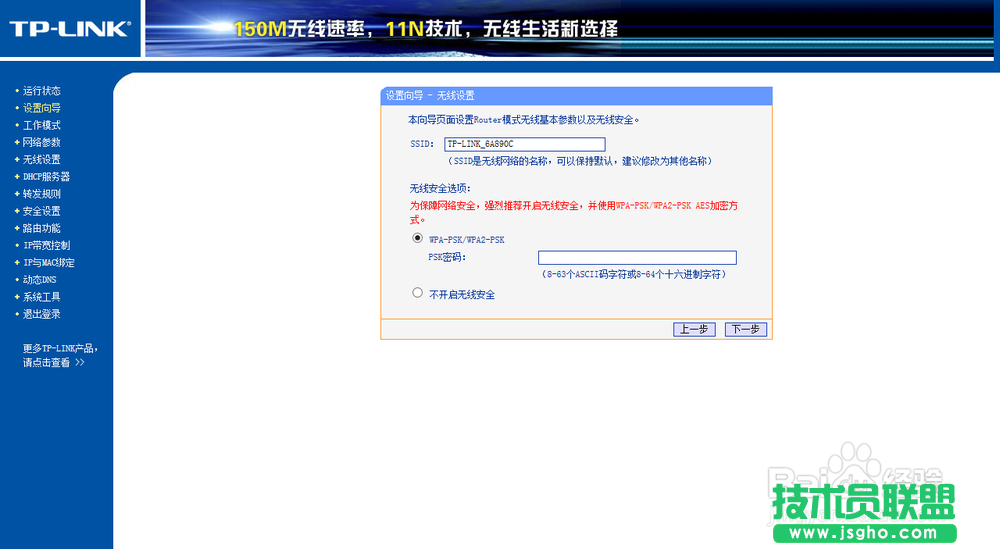This screenshot has width=1000, height=549.
Task: Click the 退出登录 logout link
Action: tap(42, 314)
